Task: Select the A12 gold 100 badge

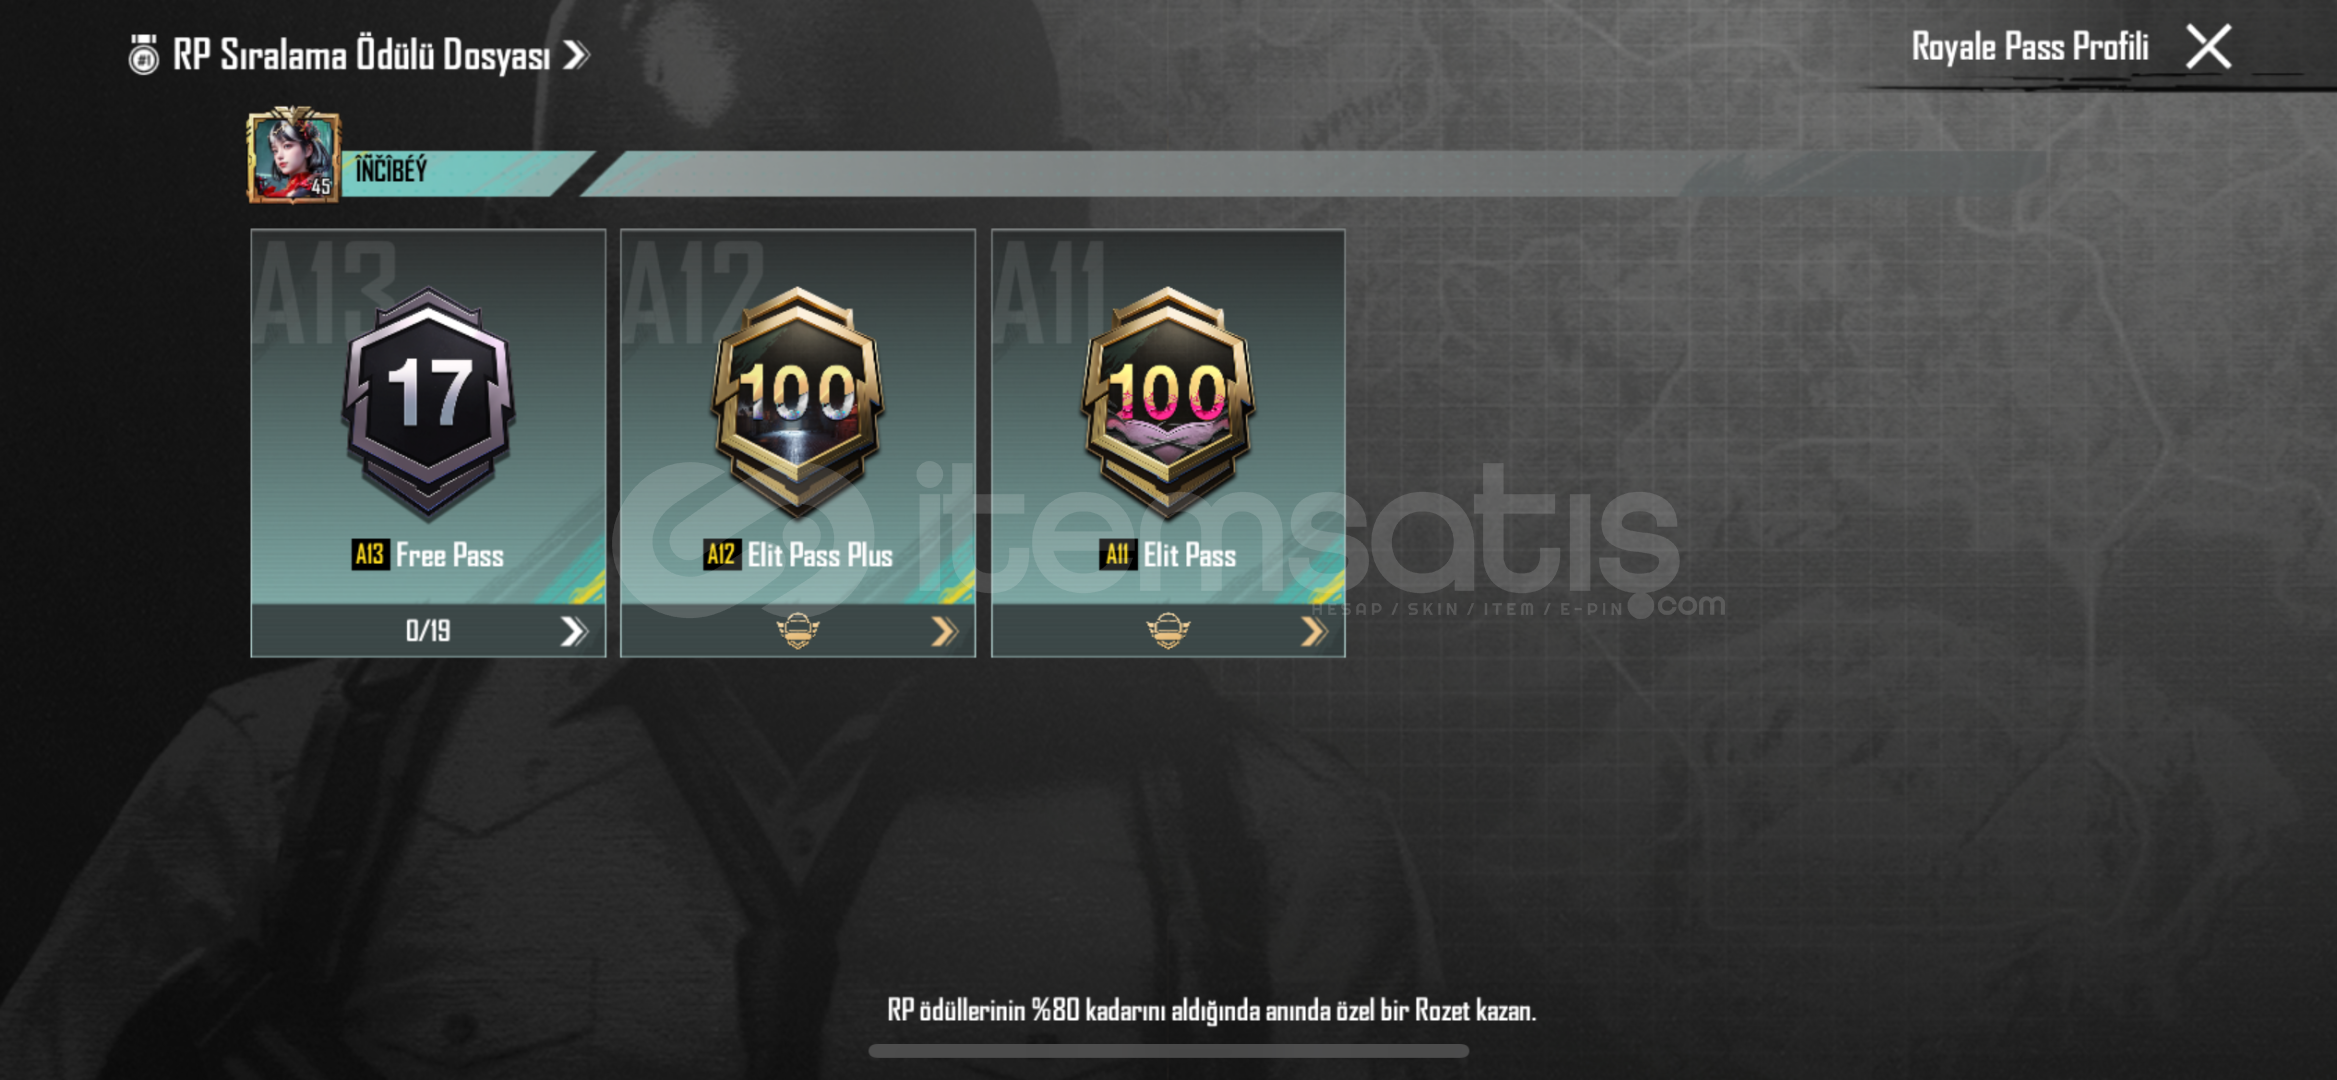Action: coord(798,400)
